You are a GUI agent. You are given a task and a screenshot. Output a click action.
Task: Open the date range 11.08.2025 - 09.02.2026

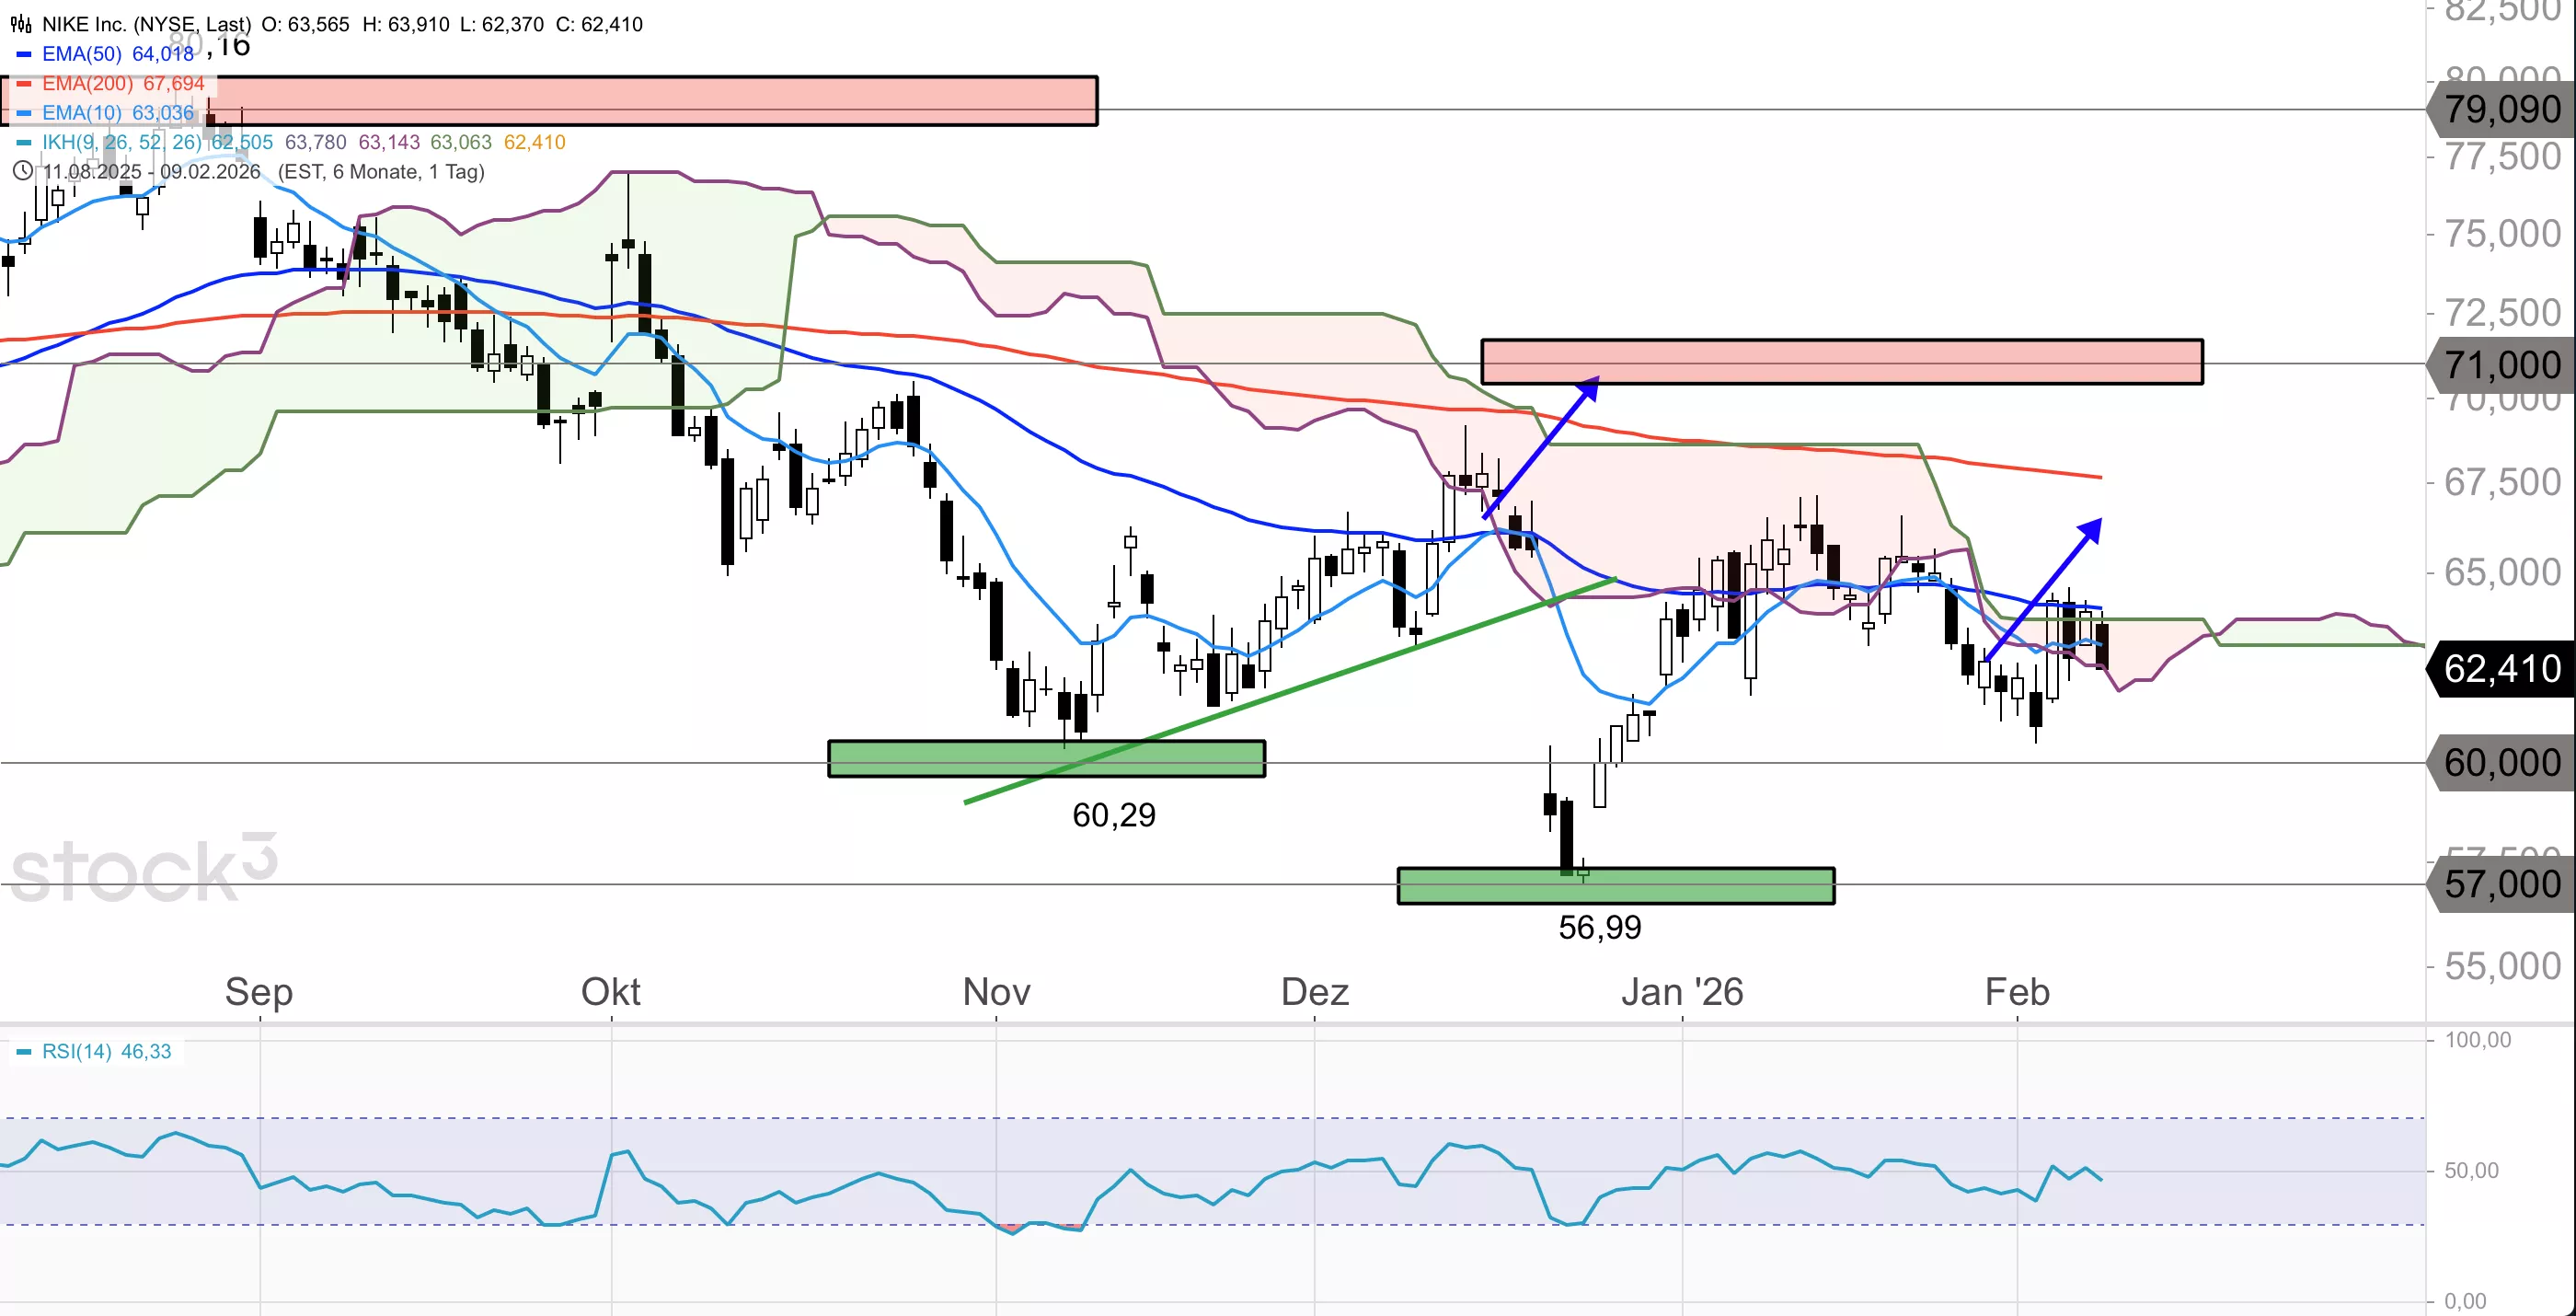pyautogui.click(x=151, y=171)
